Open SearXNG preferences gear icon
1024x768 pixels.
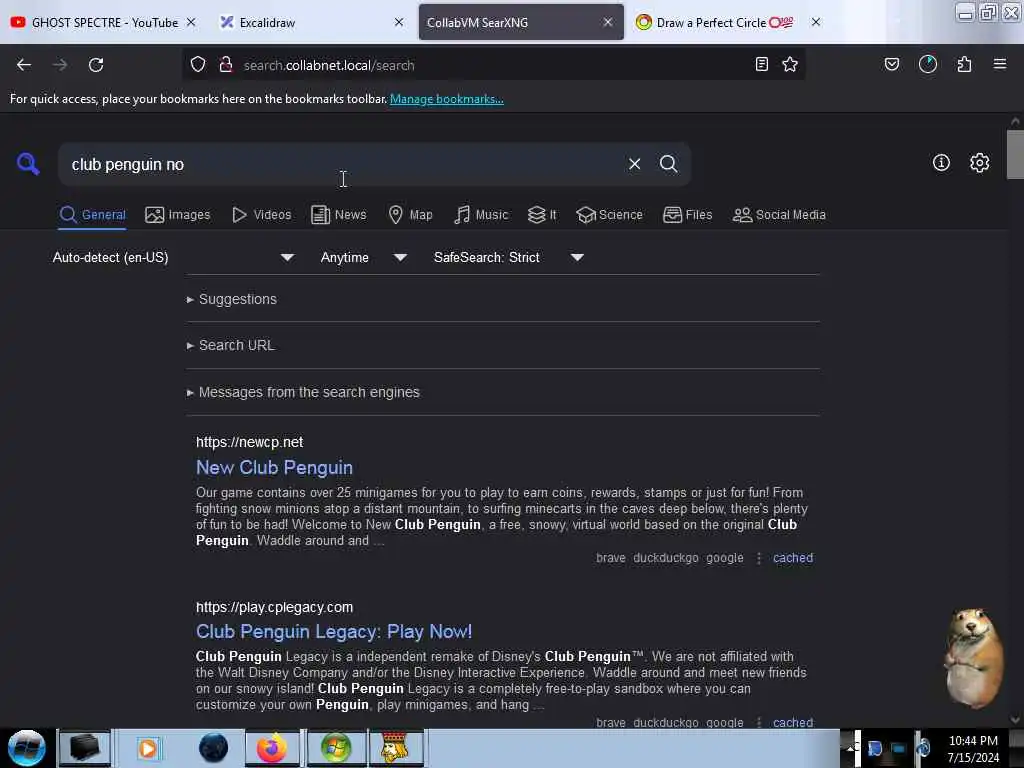[979, 163]
